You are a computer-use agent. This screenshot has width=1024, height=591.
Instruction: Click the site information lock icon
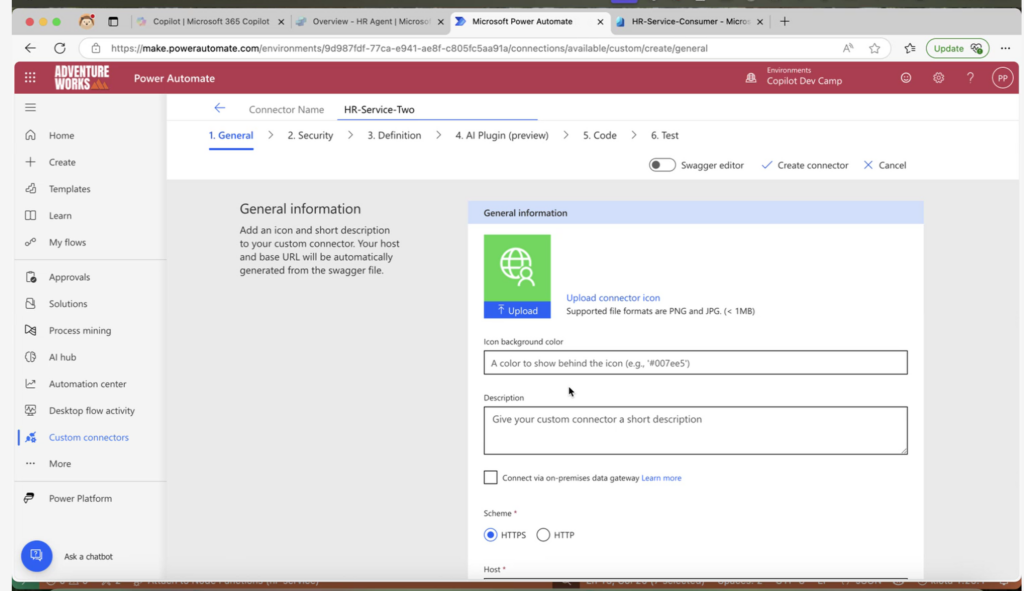pos(96,48)
